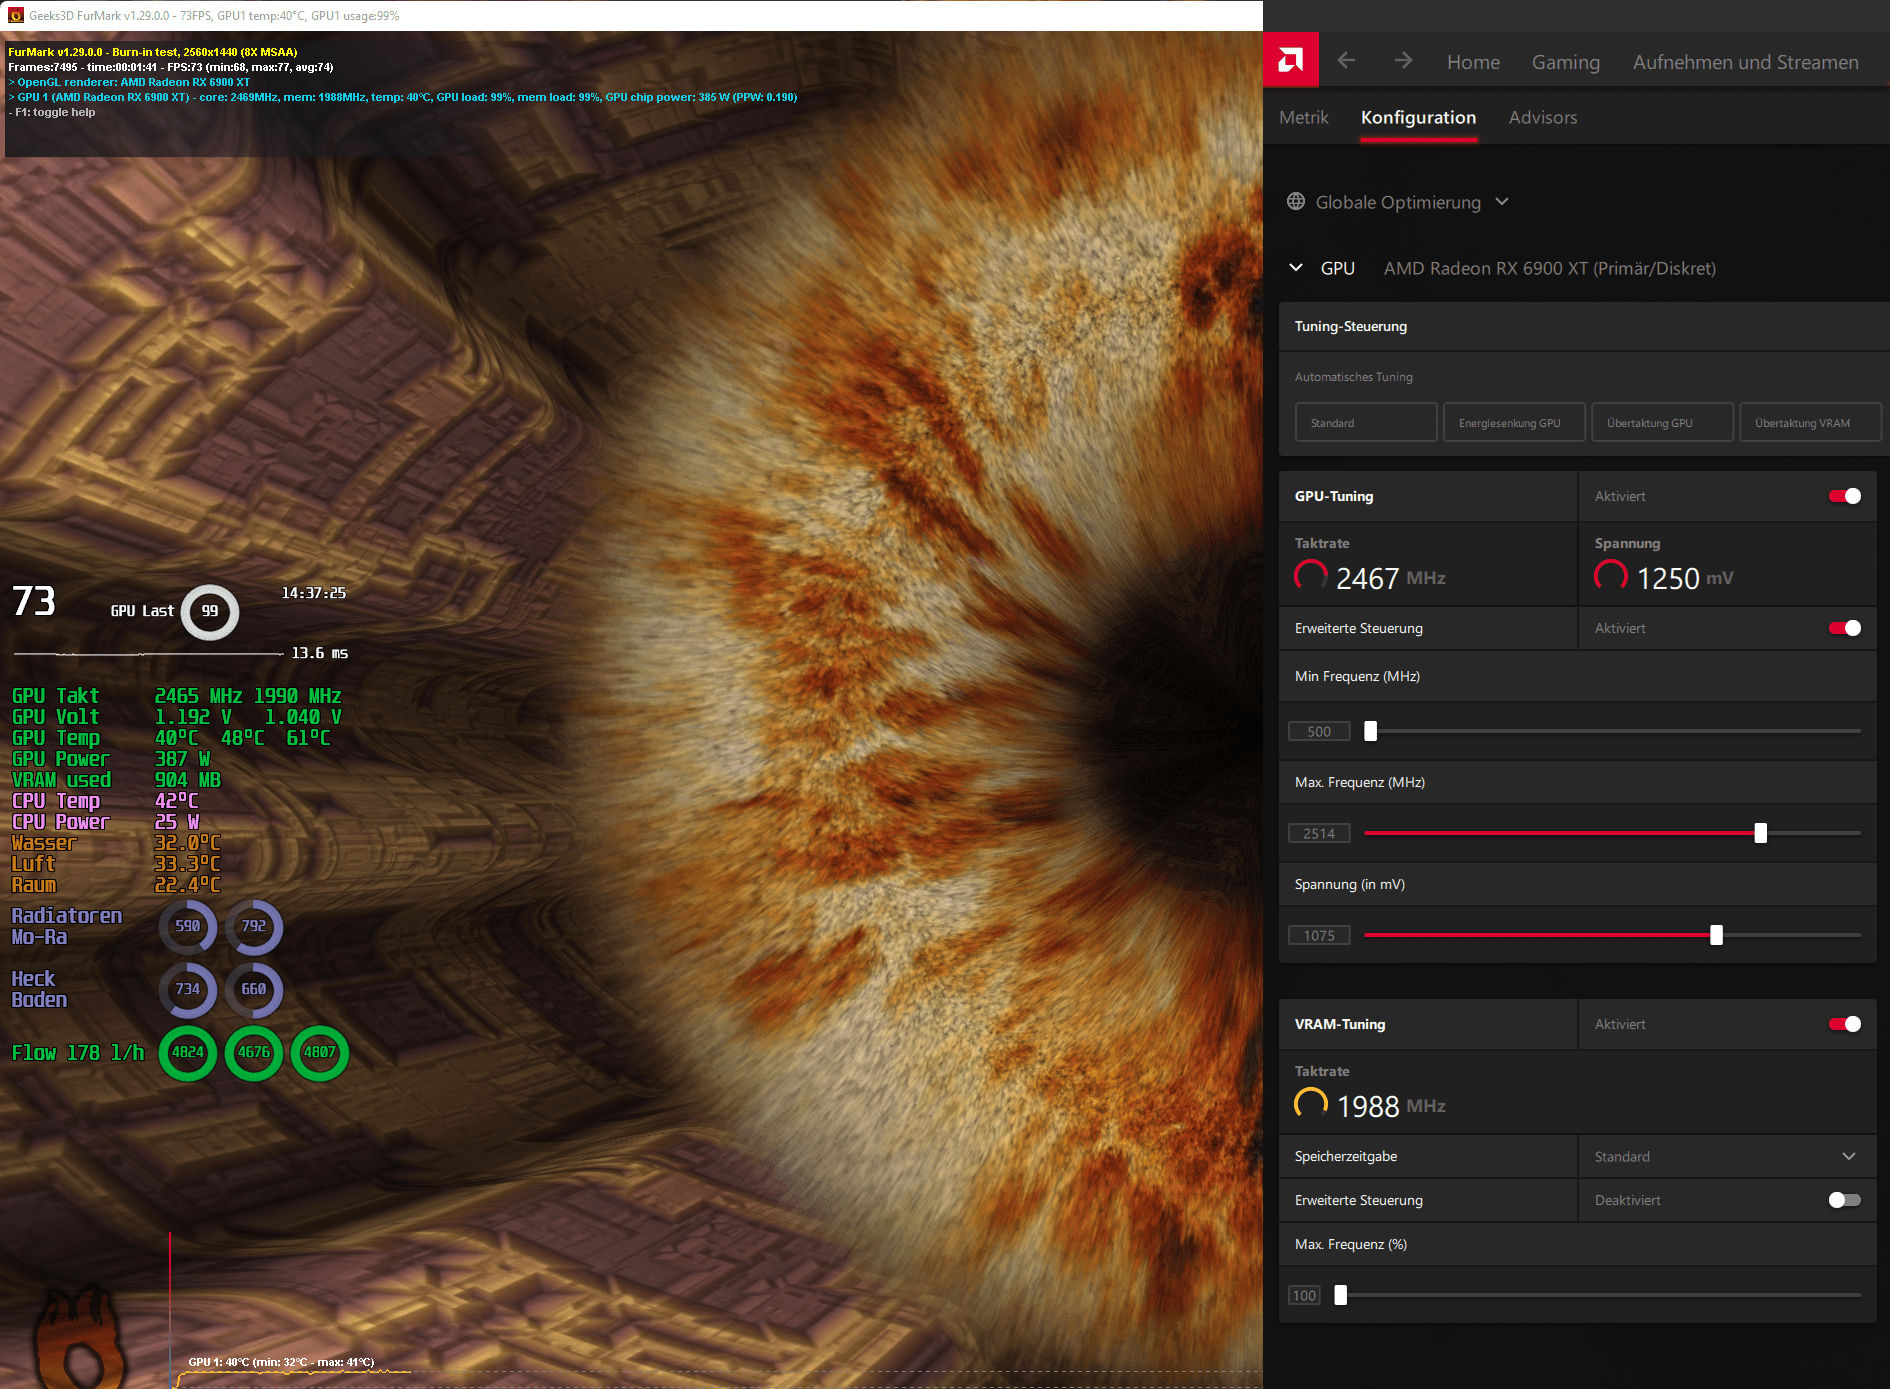Choose Übertaktung VRAM preset
The width and height of the screenshot is (1890, 1389).
(x=1810, y=422)
